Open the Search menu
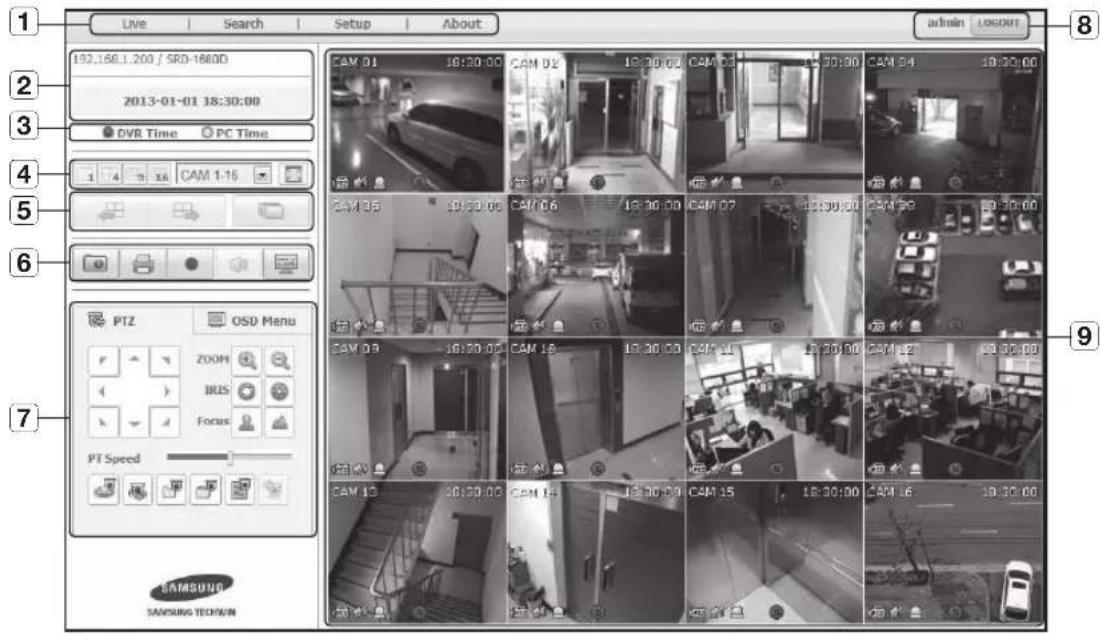The width and height of the screenshot is (1101, 634). pyautogui.click(x=243, y=24)
